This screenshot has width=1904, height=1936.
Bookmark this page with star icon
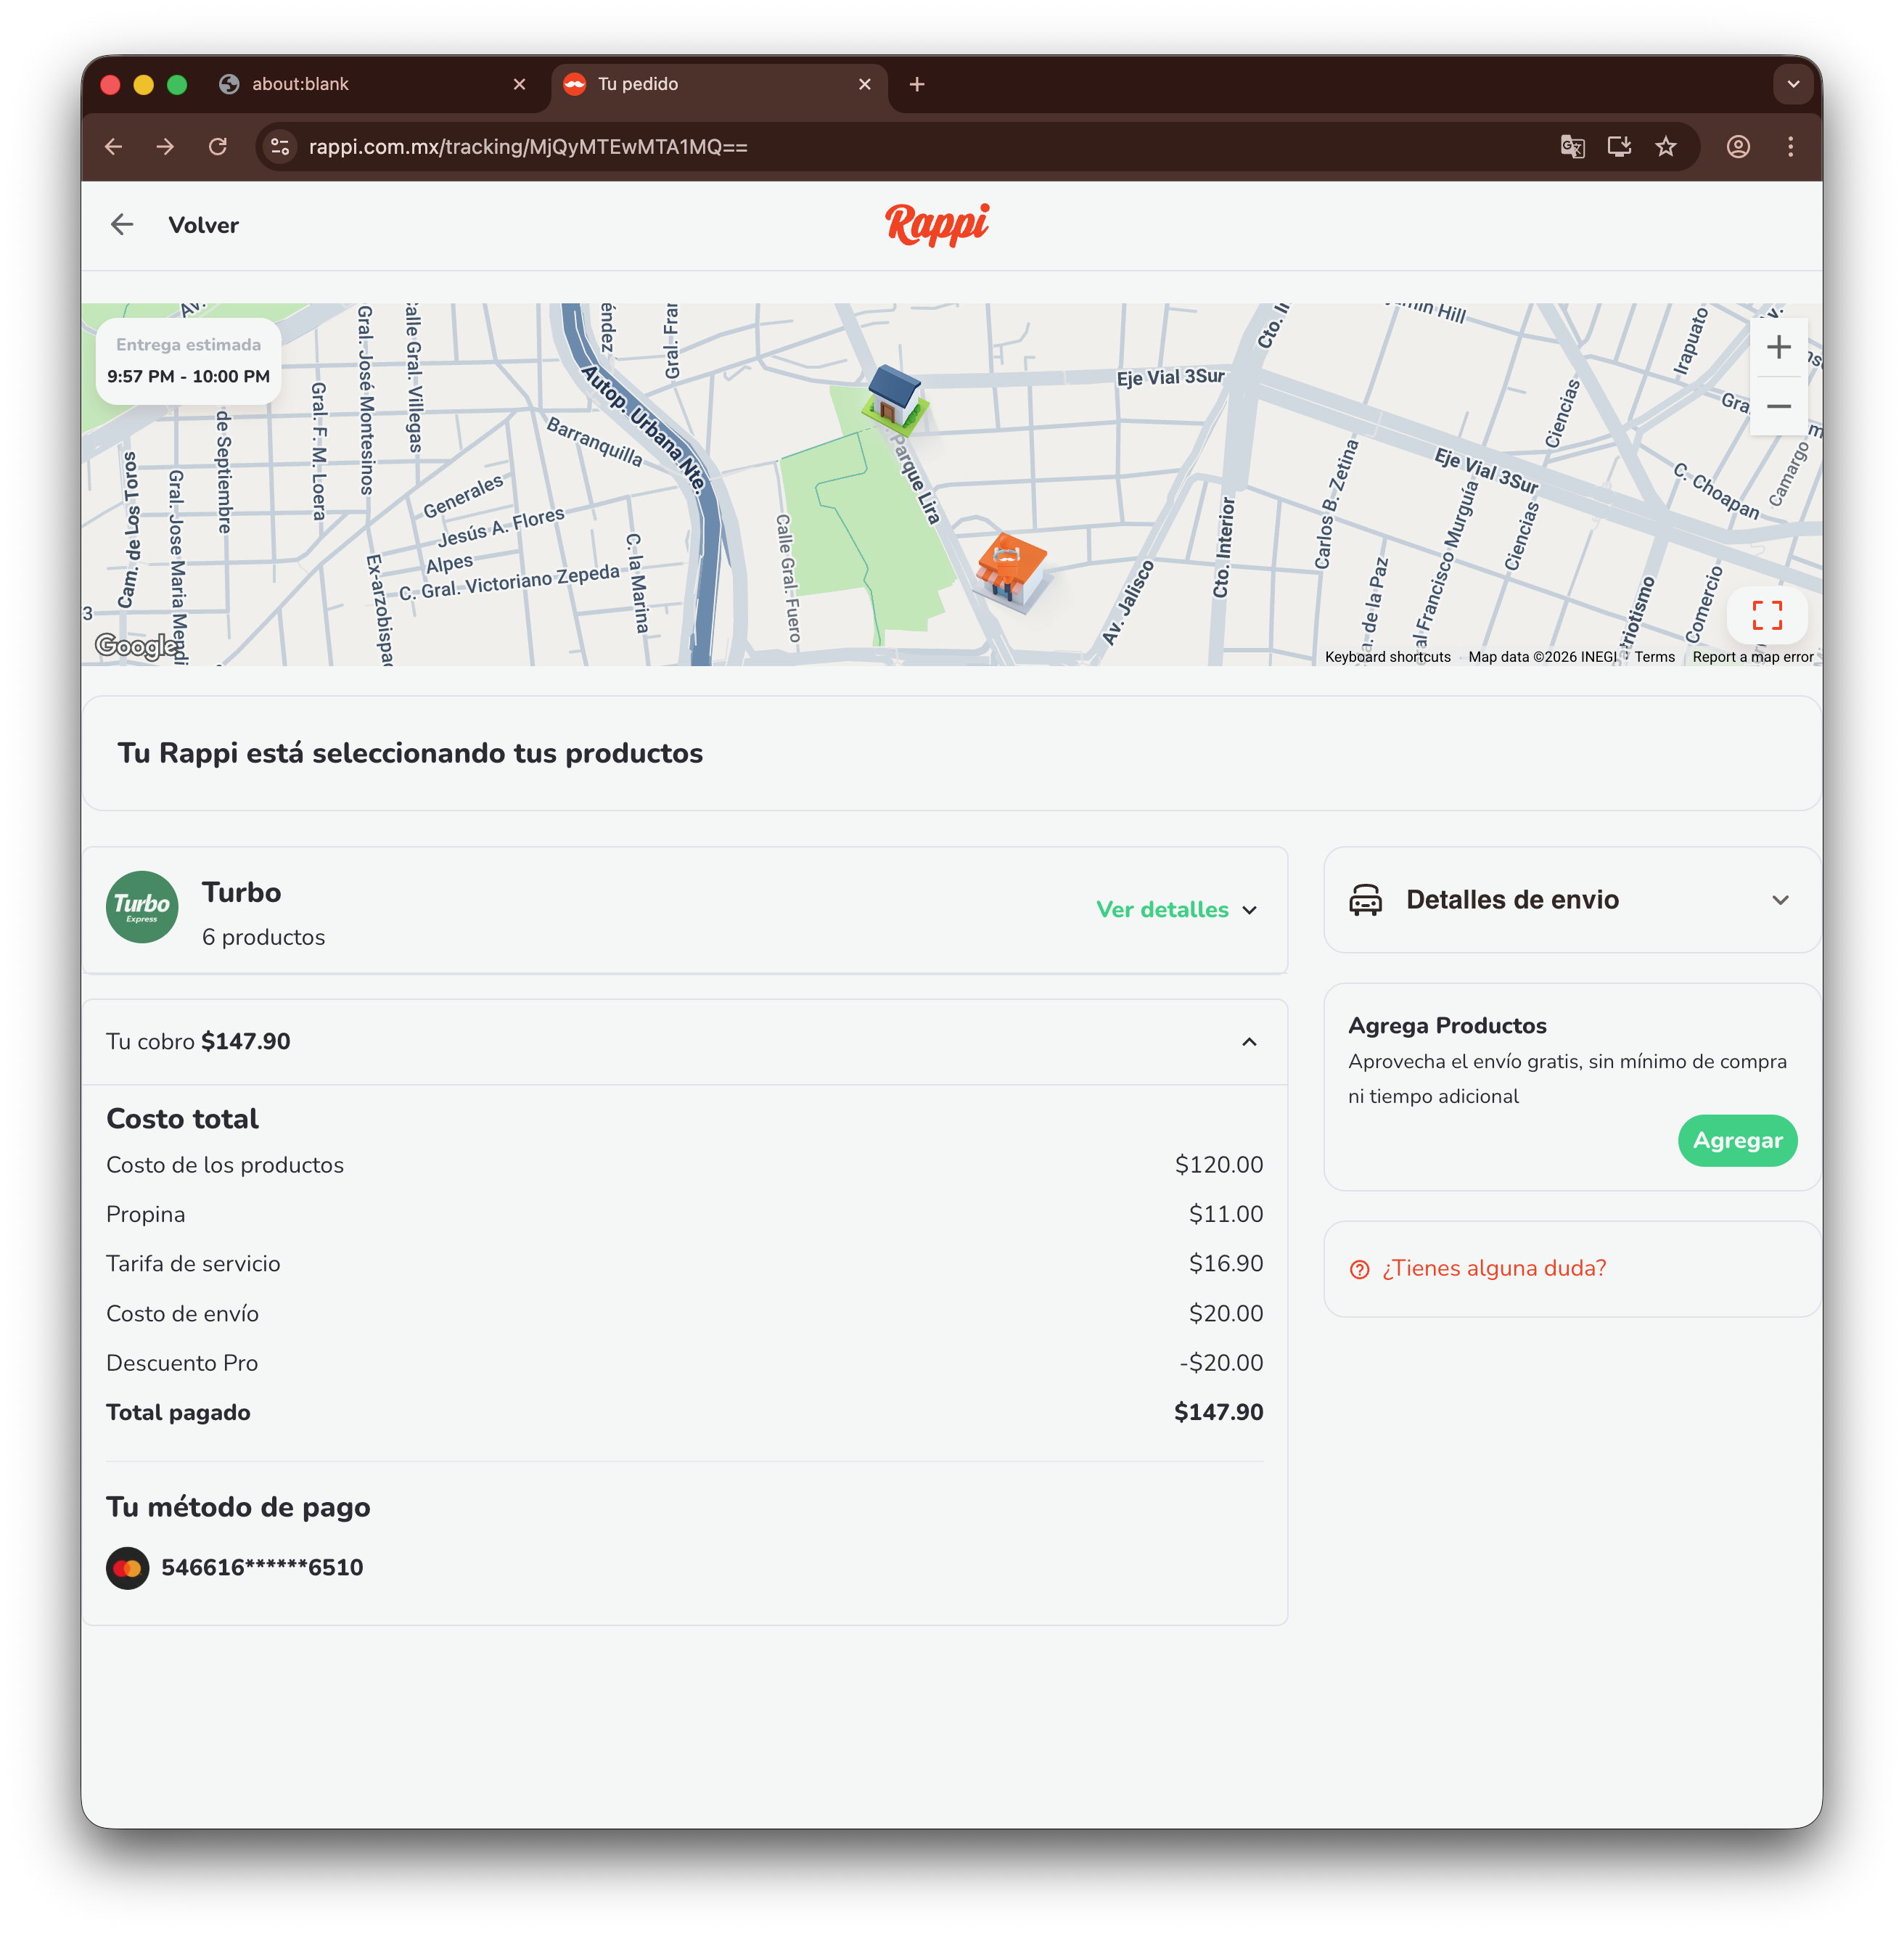click(x=1665, y=147)
